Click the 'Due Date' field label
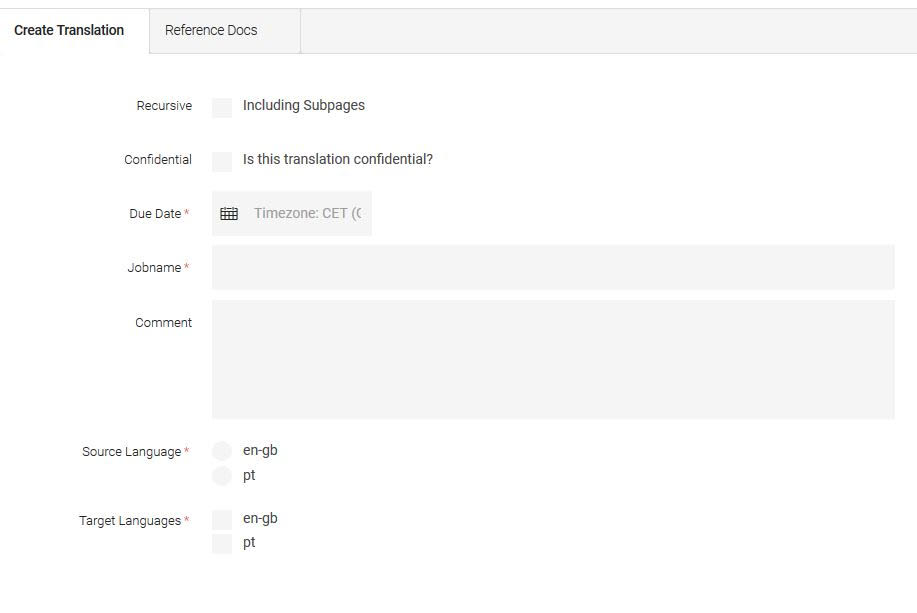The width and height of the screenshot is (917, 613). coord(155,214)
